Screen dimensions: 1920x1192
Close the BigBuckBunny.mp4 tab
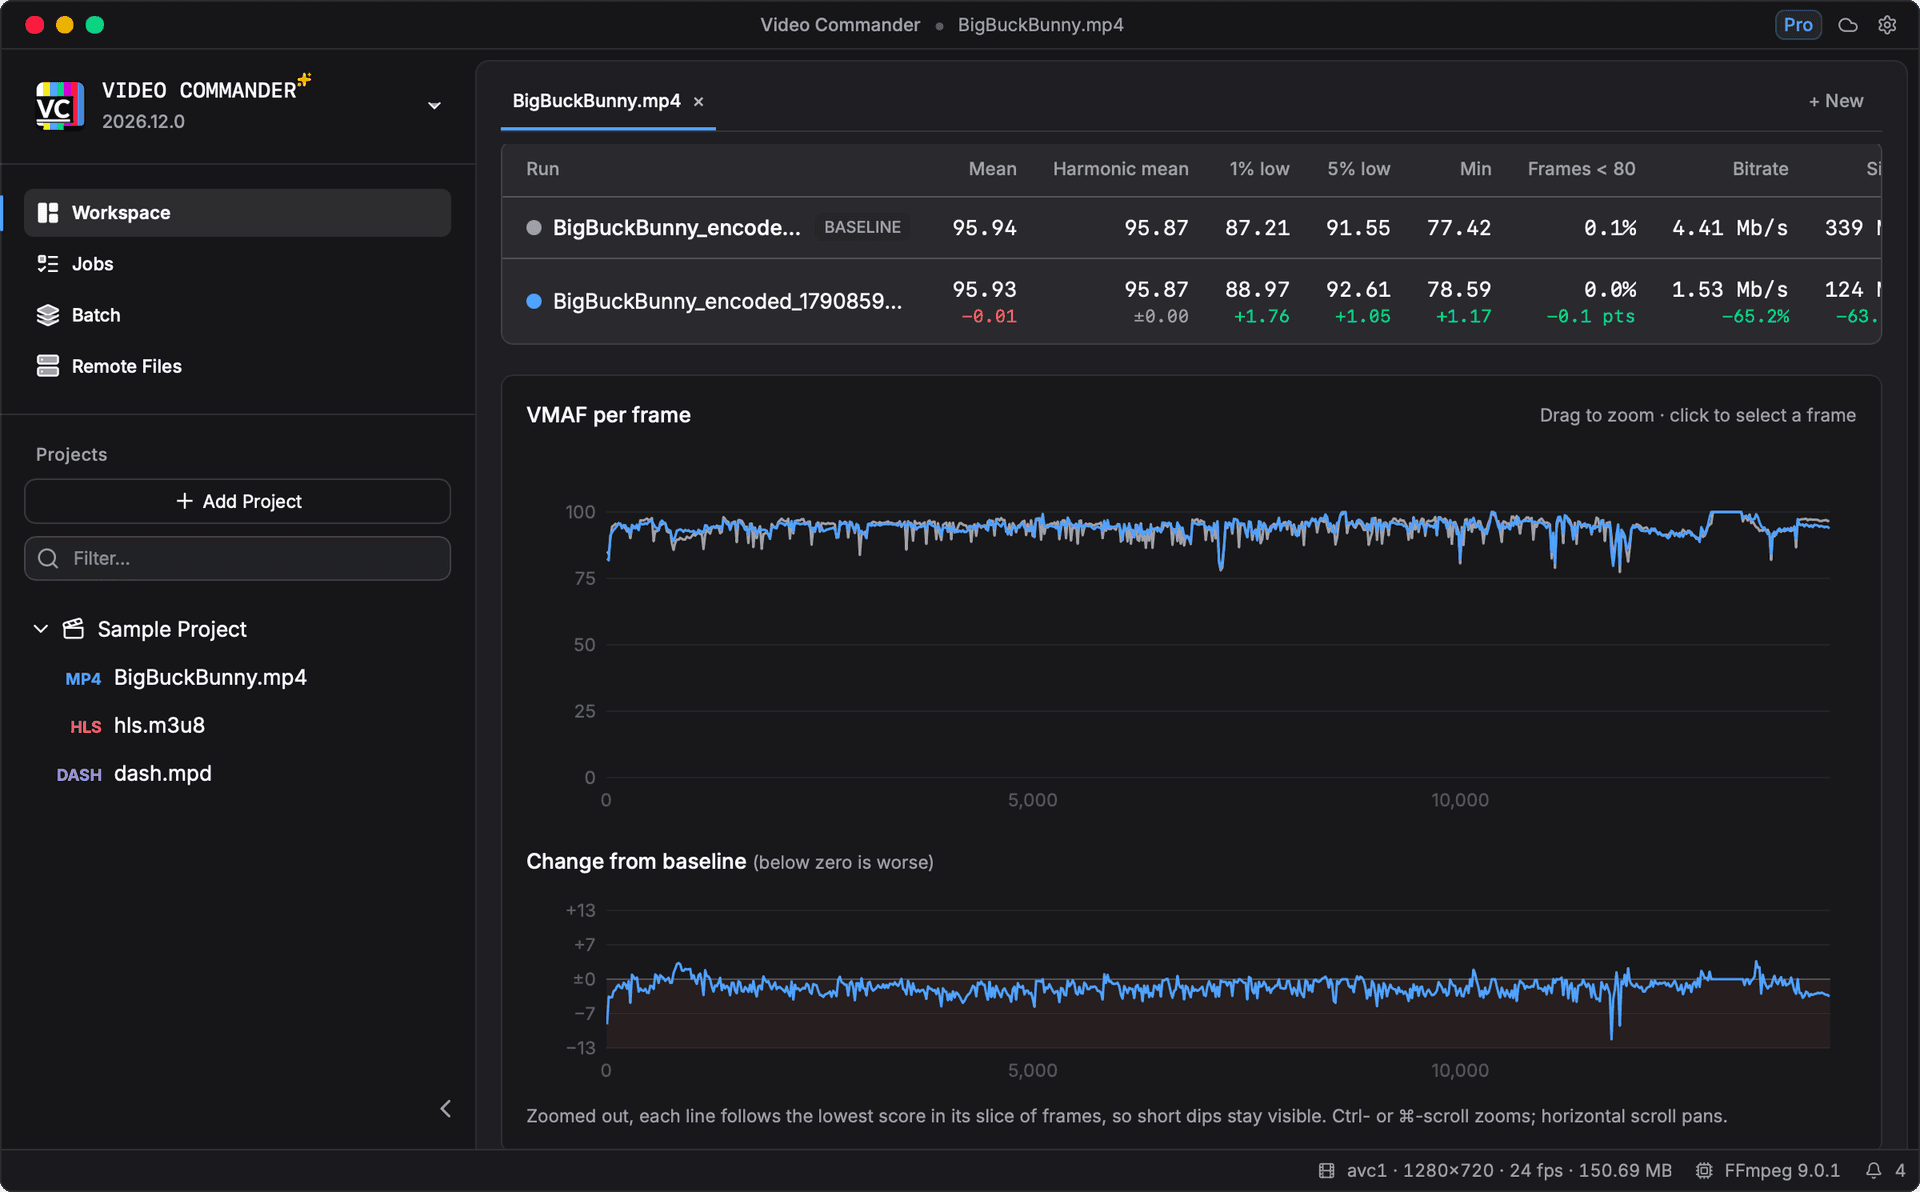point(699,102)
